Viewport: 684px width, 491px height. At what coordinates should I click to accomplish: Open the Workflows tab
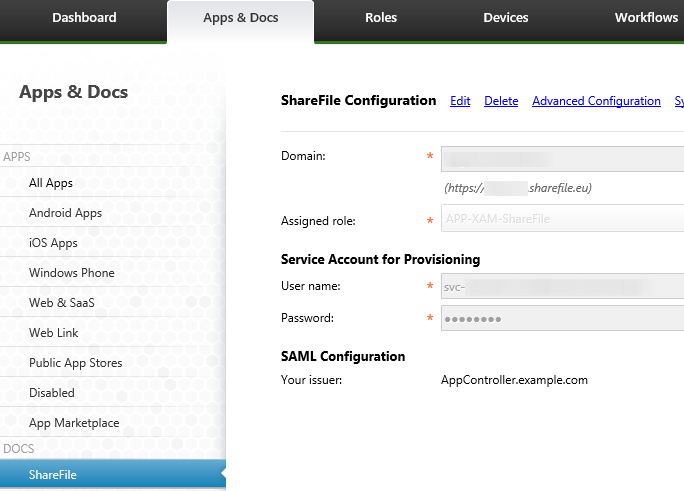click(x=646, y=18)
